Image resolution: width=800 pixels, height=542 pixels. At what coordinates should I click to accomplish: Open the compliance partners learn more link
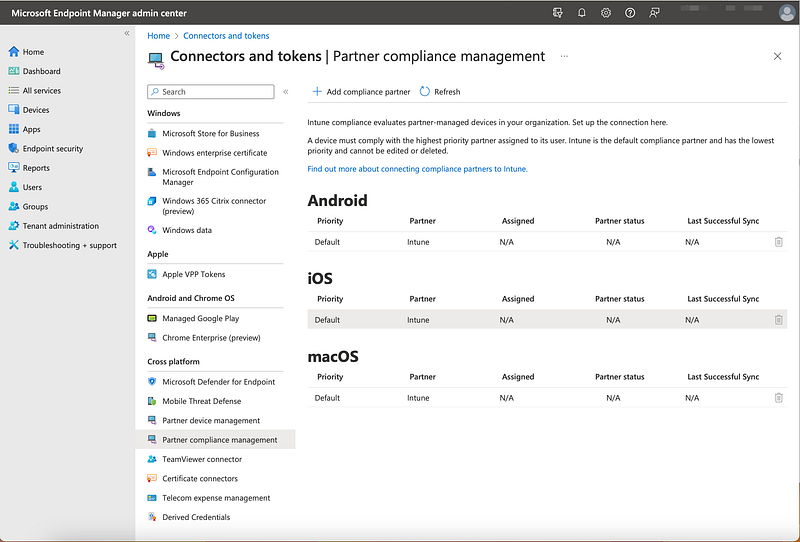(x=417, y=169)
